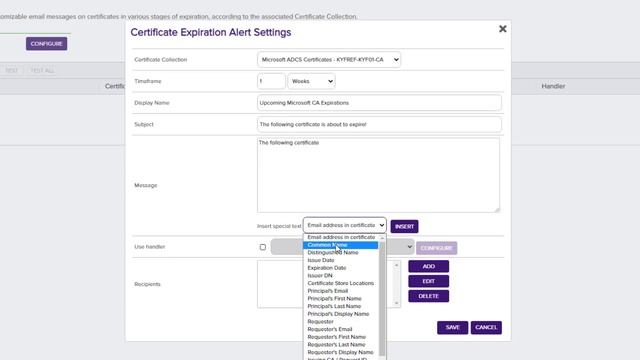Select the Certificate Store Locations option
Screen dimensions: 640x360
pos(341,283)
